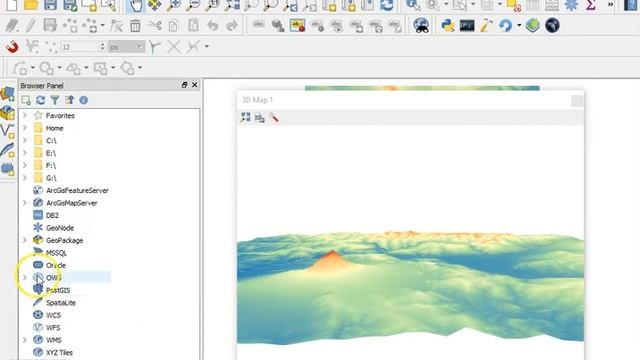Open plugin reloader dropdown arrow
Image resolution: width=640 pixels, height=360 pixels.
click(x=519, y=26)
